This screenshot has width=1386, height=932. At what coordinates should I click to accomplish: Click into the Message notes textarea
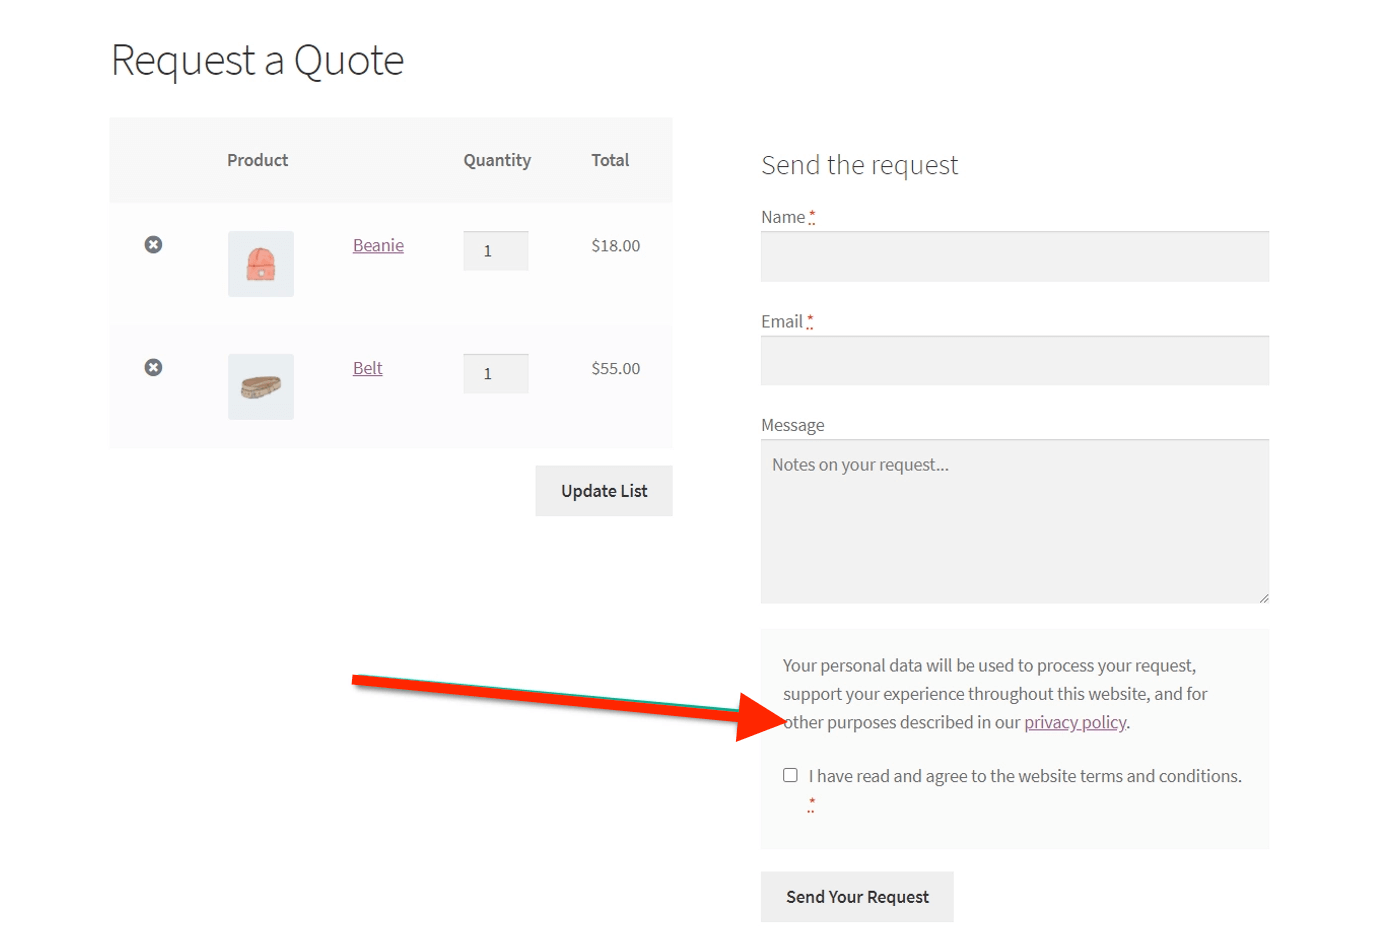[1014, 522]
